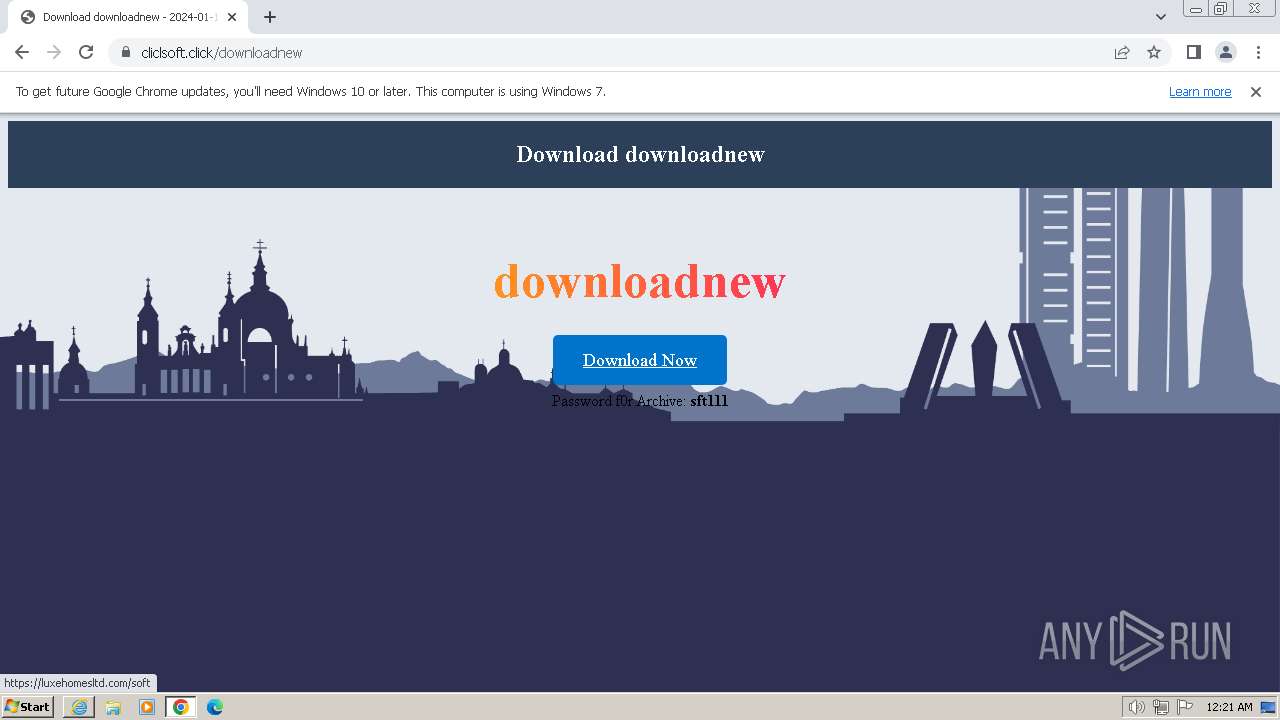Image resolution: width=1280 pixels, height=720 pixels.
Task: Open the Windows Start menu
Action: click(27, 706)
